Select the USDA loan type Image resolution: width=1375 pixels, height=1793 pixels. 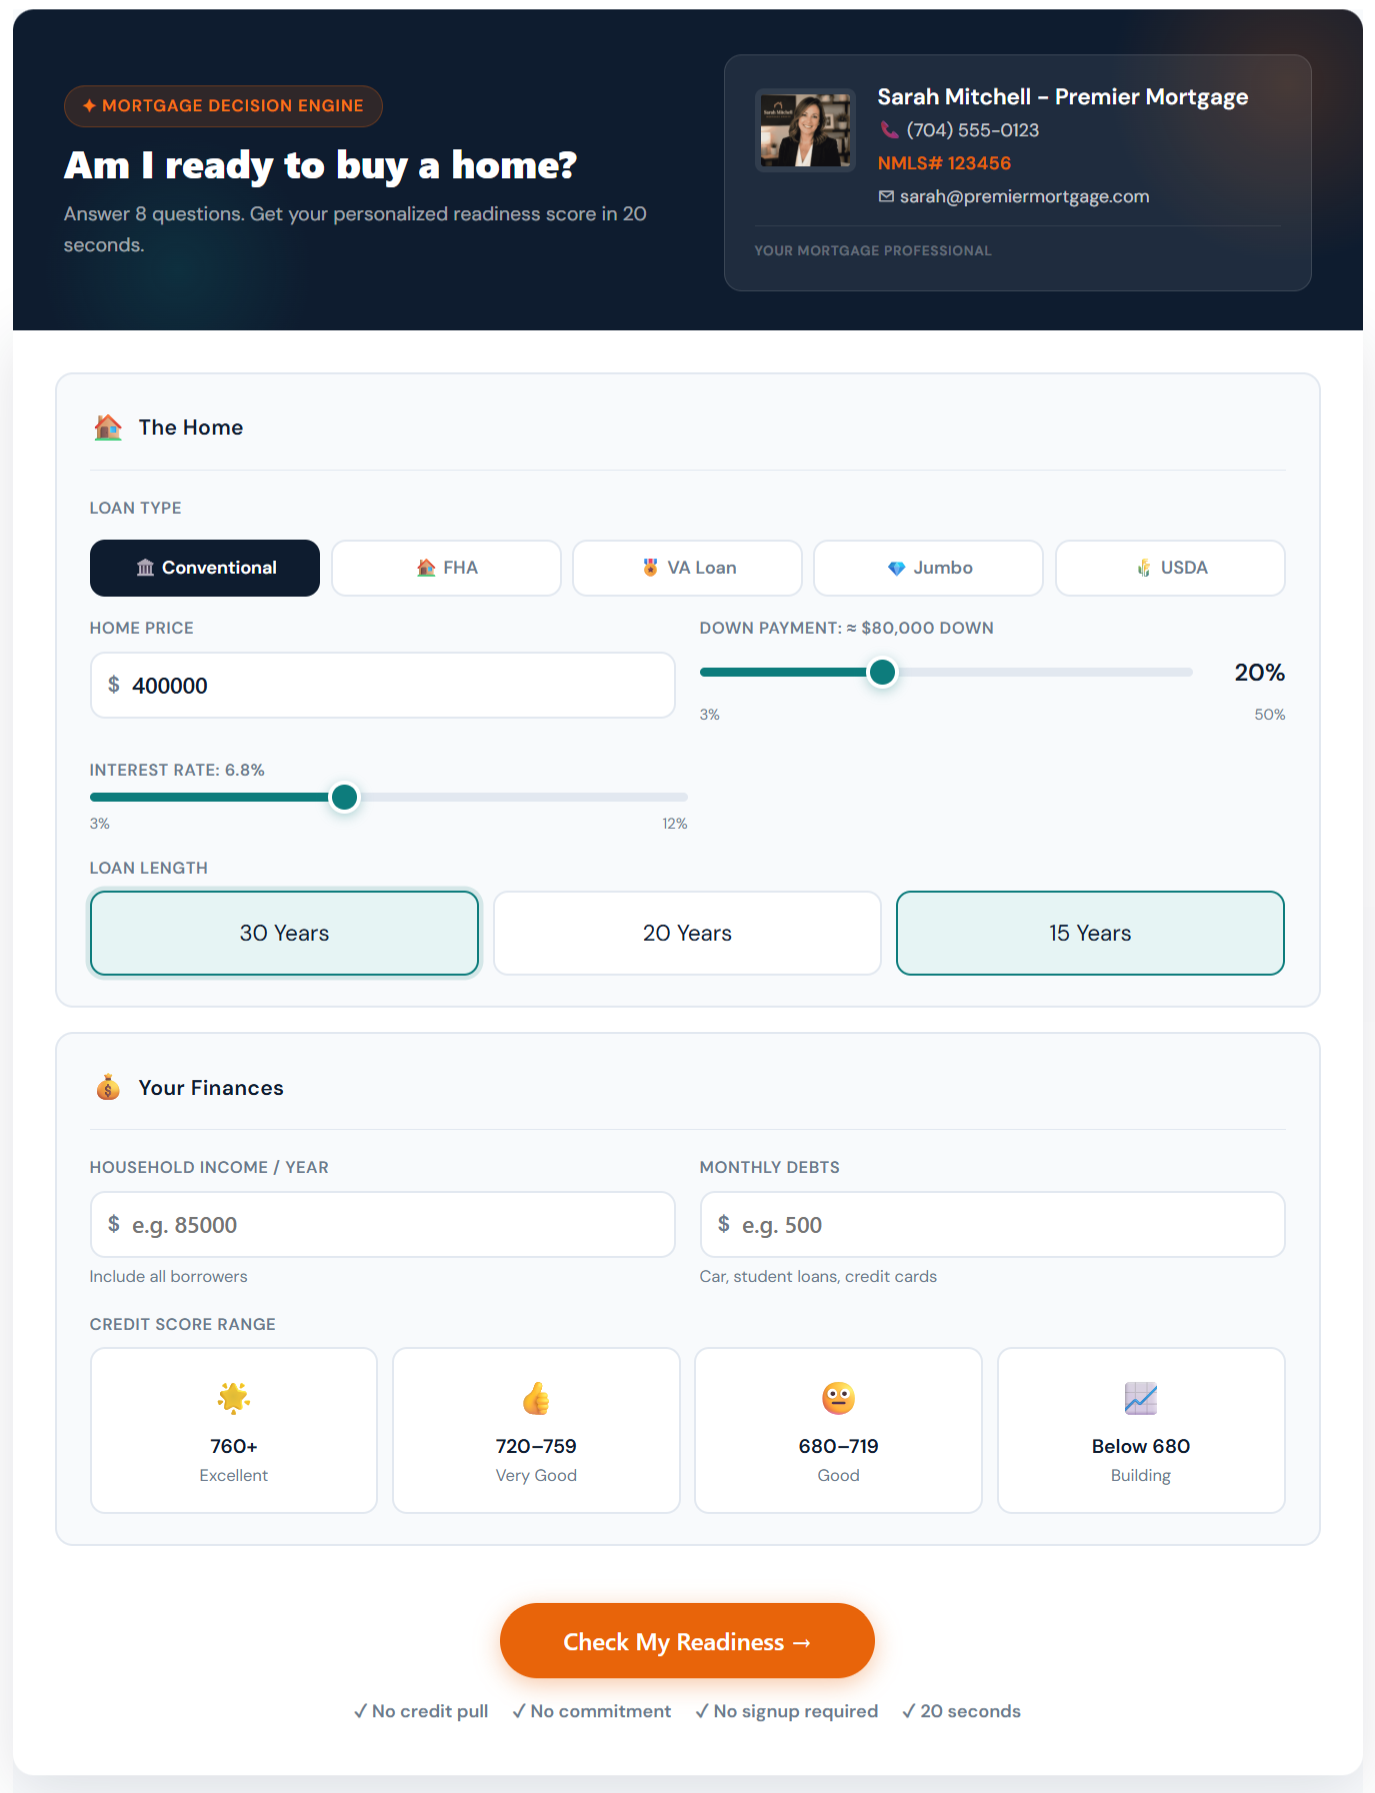pos(1170,568)
